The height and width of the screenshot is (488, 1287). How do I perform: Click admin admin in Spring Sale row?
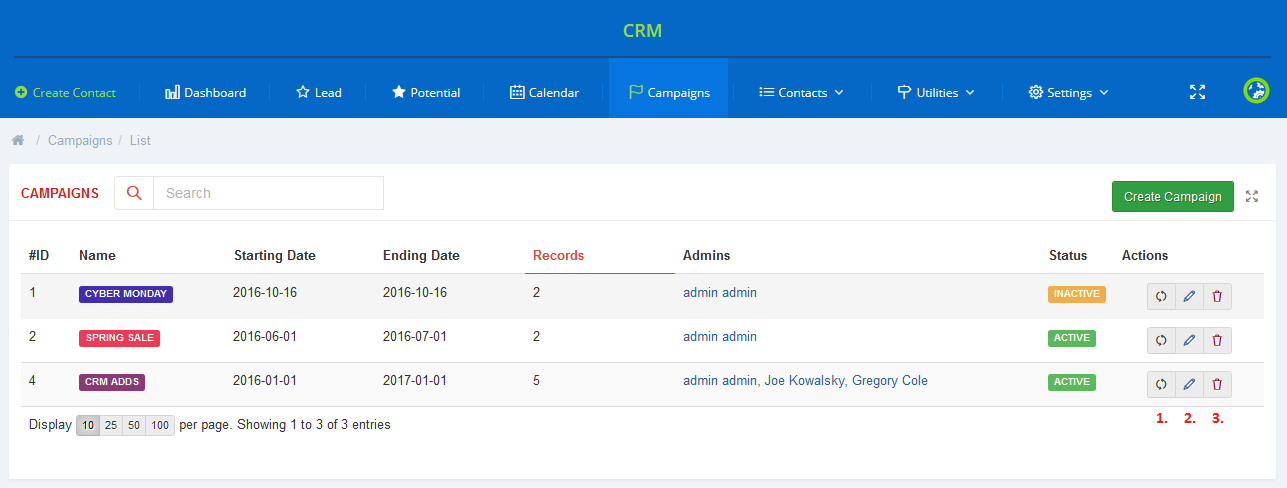point(720,337)
